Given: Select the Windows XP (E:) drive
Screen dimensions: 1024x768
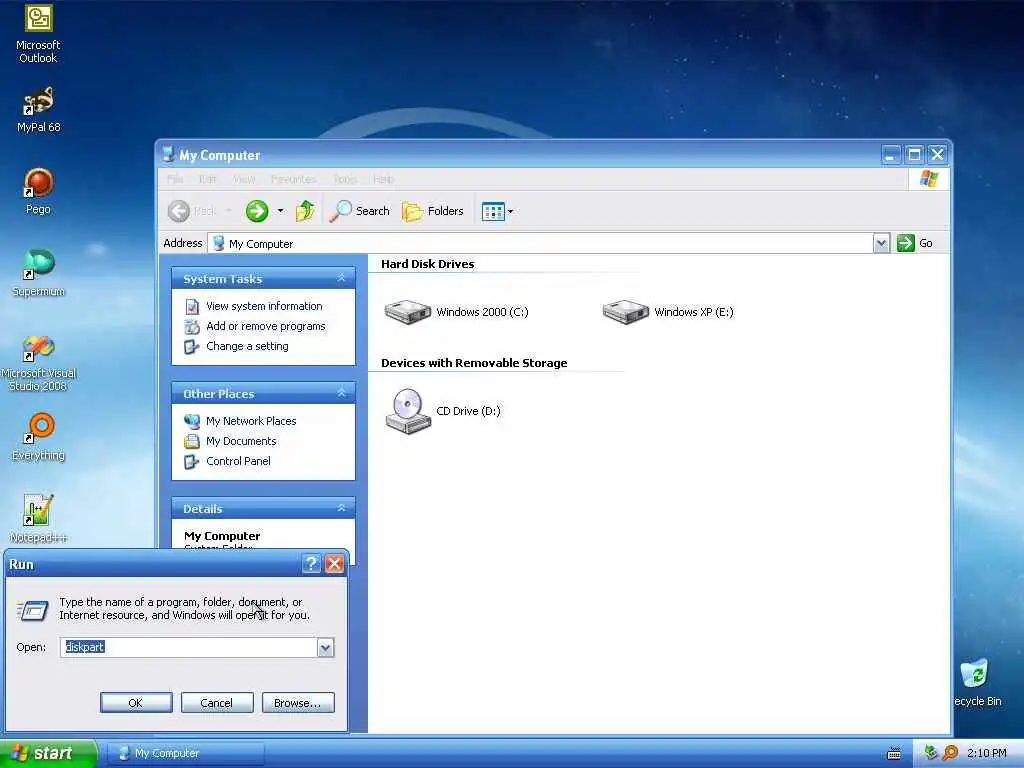Looking at the screenshot, I should [x=667, y=312].
